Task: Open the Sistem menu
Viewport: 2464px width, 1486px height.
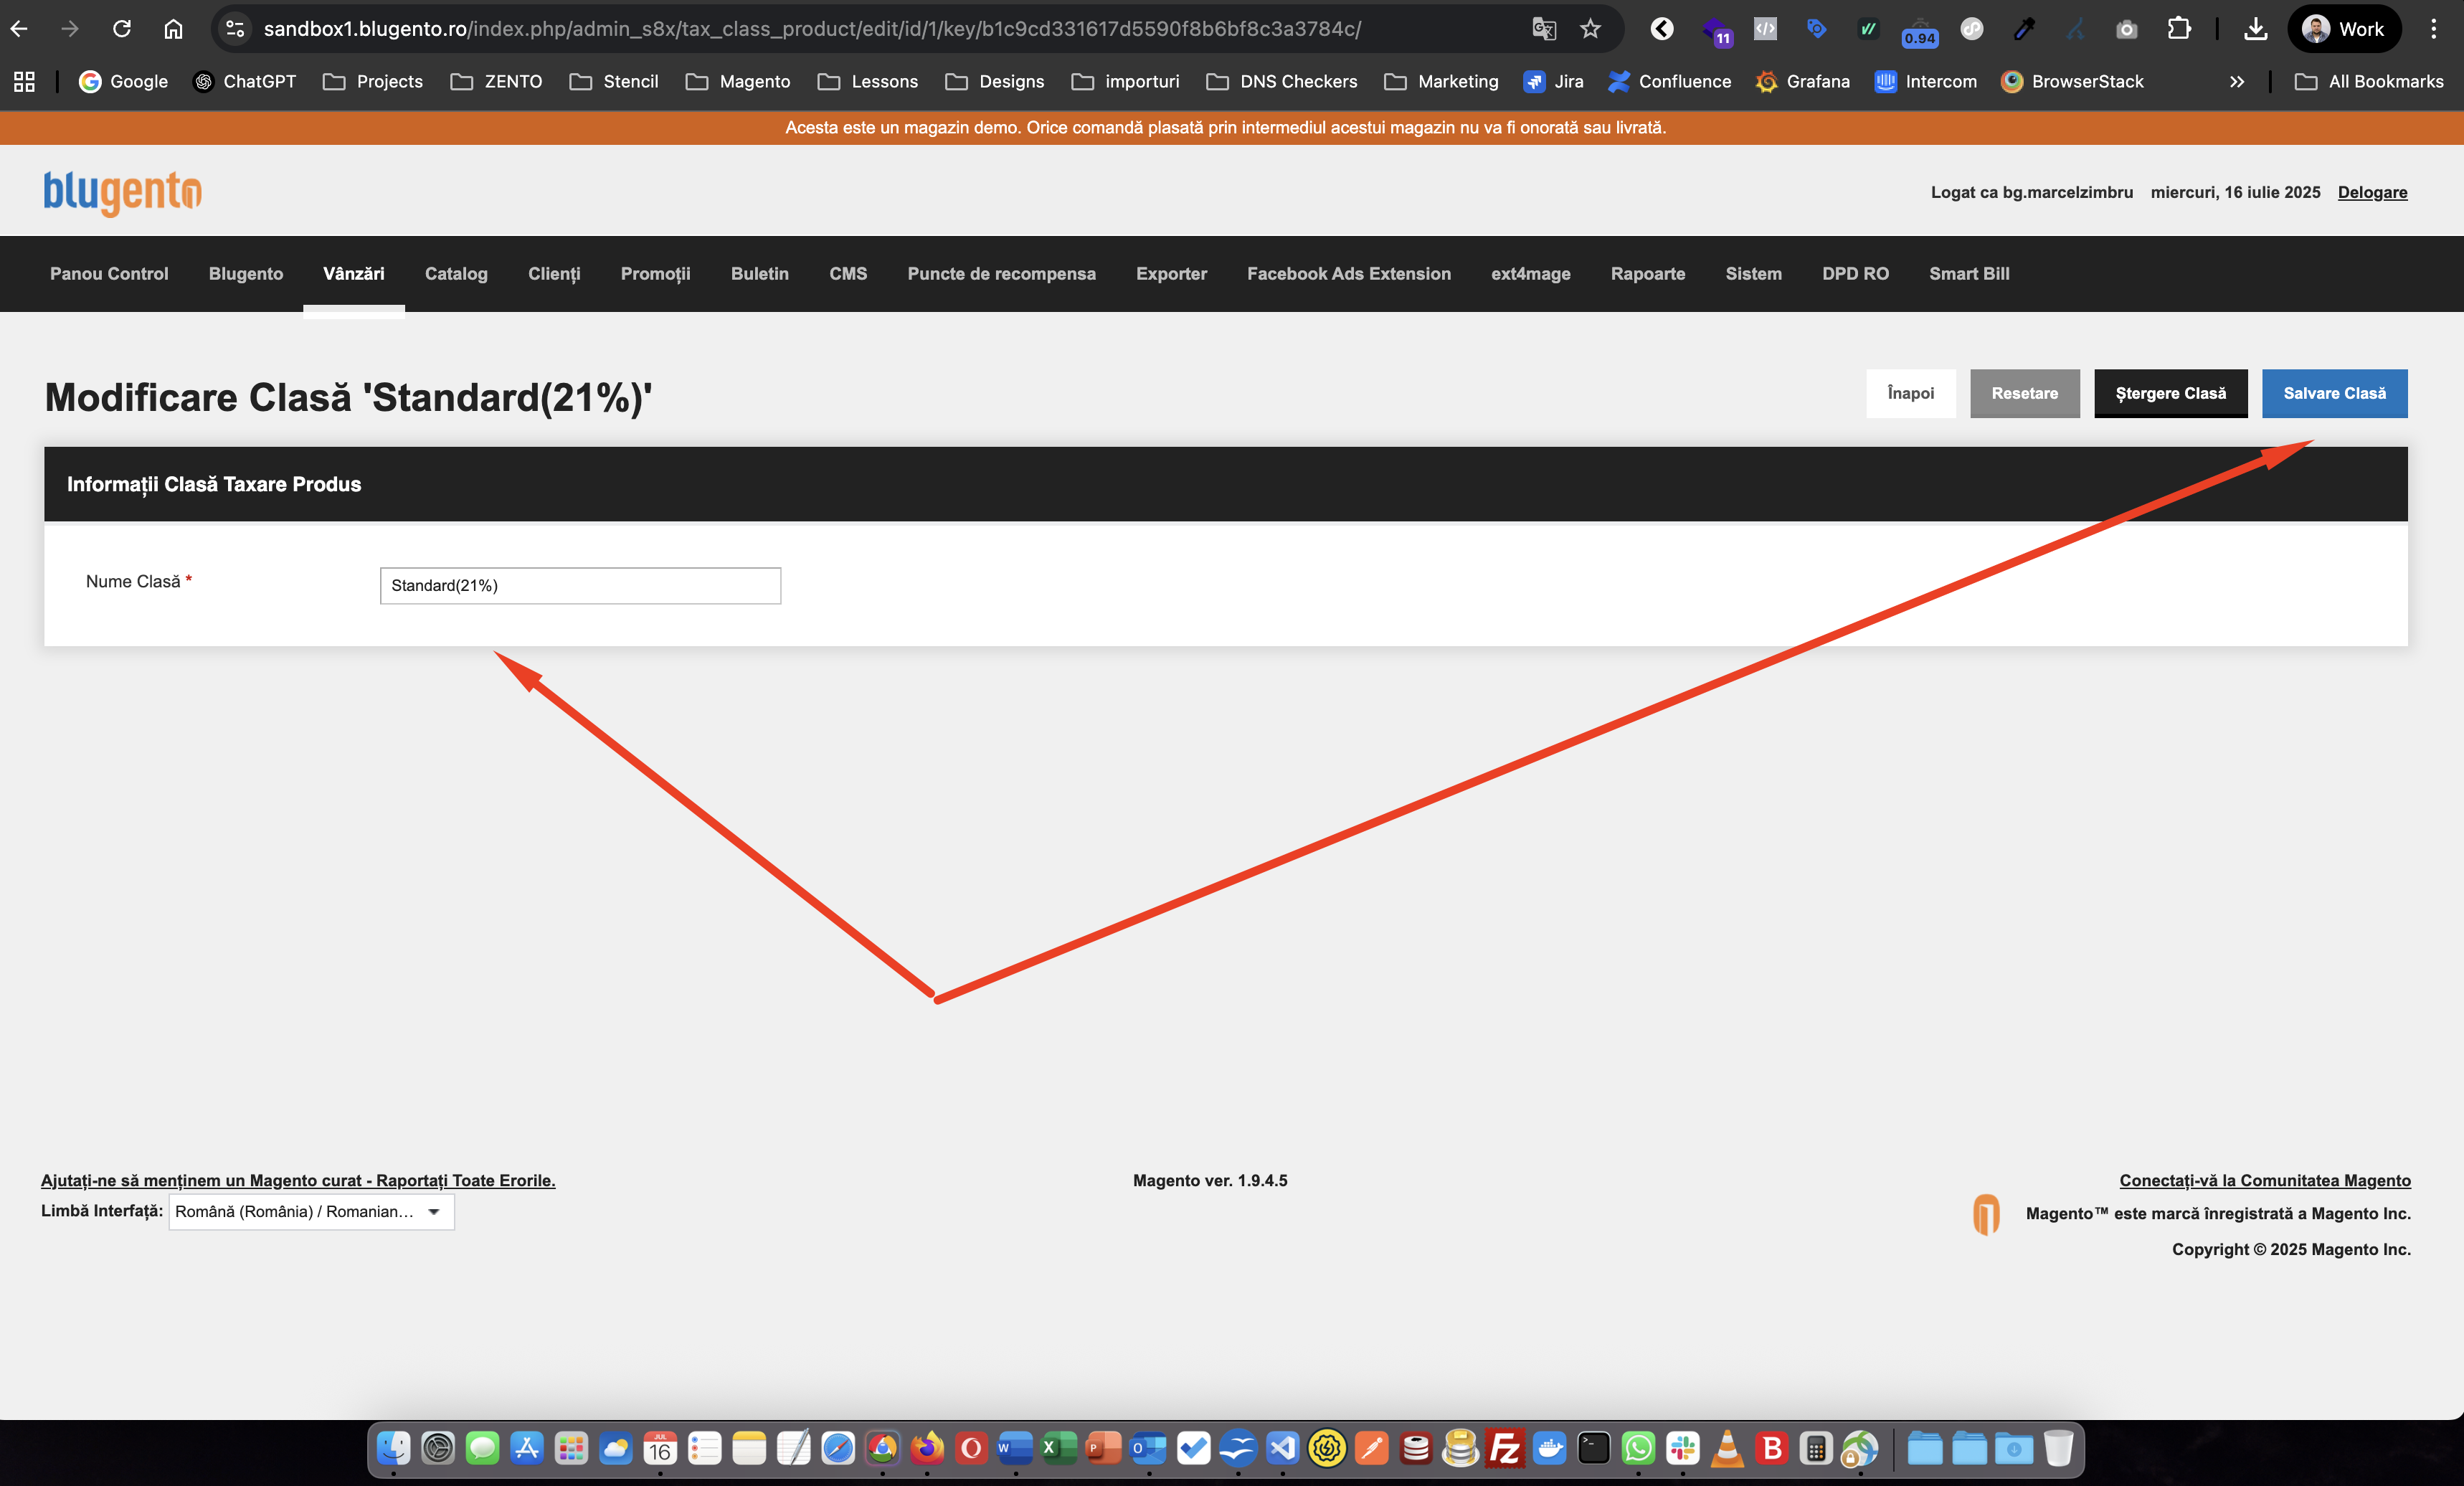Action: pyautogui.click(x=1753, y=274)
